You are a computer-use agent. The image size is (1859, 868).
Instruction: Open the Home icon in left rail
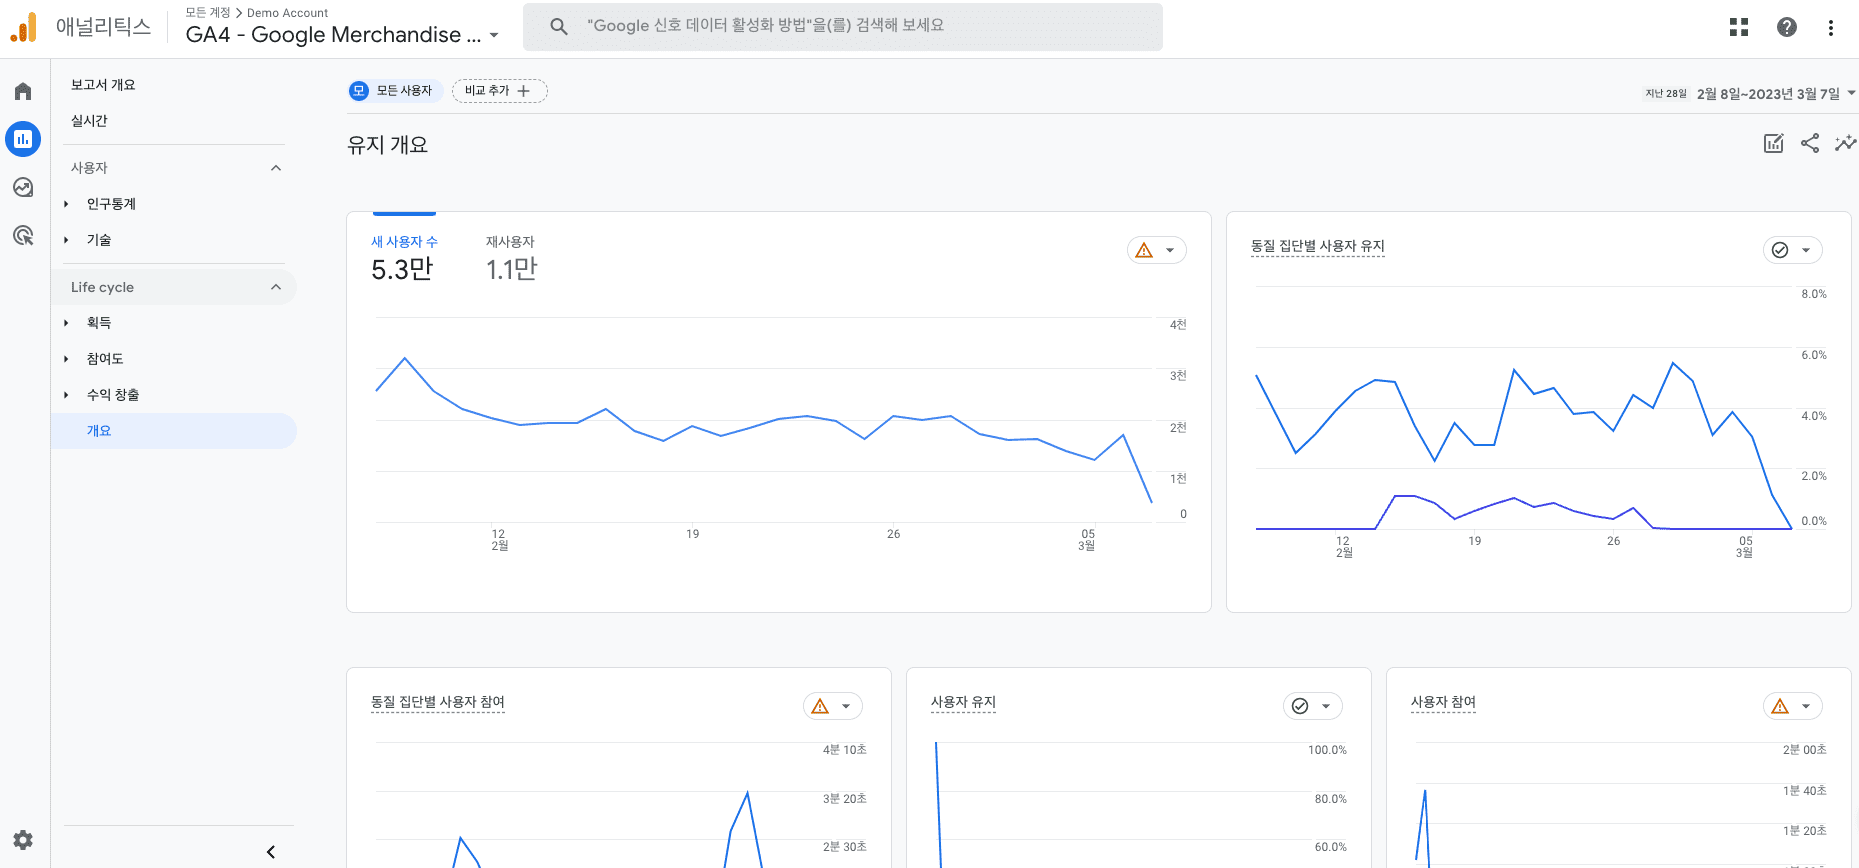(23, 91)
